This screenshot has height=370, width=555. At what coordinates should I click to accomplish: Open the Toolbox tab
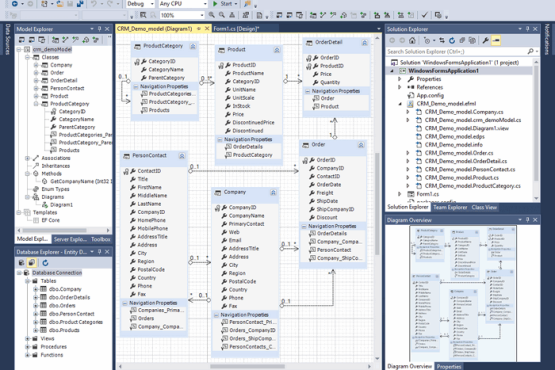point(101,239)
